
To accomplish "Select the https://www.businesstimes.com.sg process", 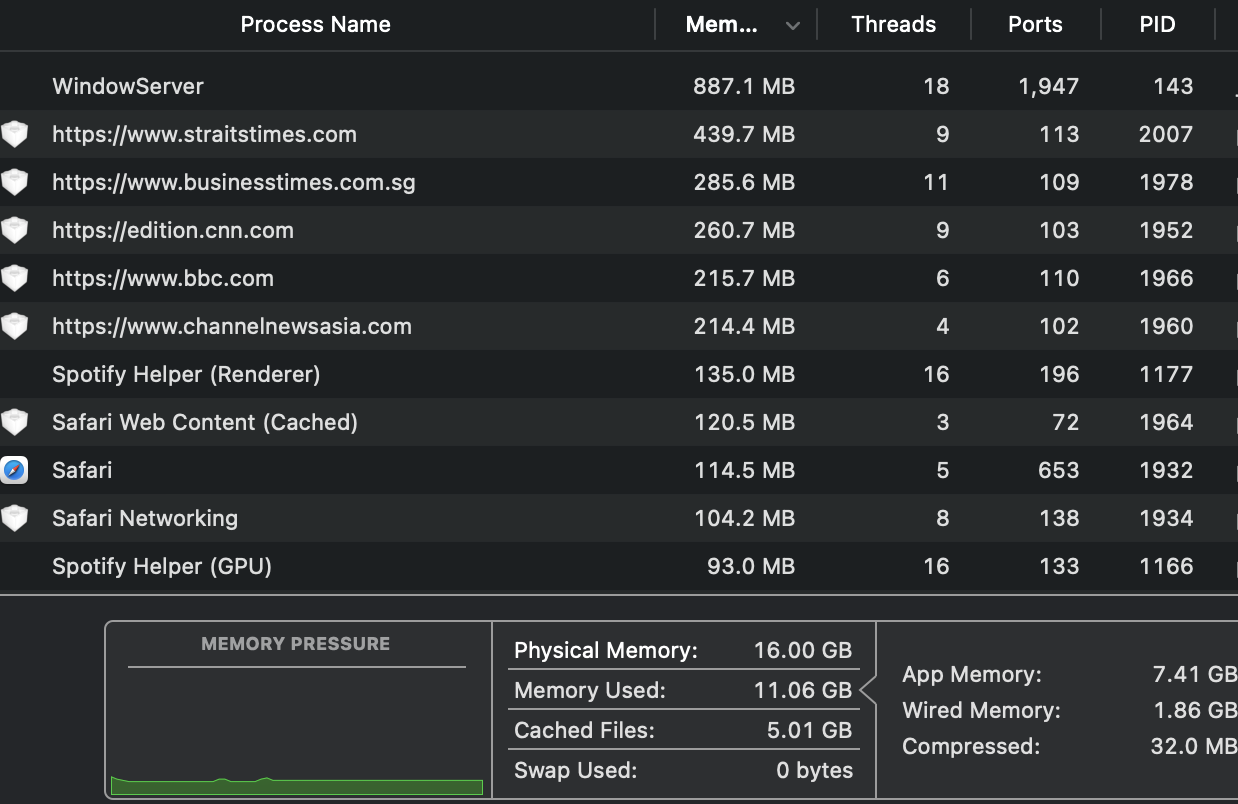I will (x=234, y=182).
